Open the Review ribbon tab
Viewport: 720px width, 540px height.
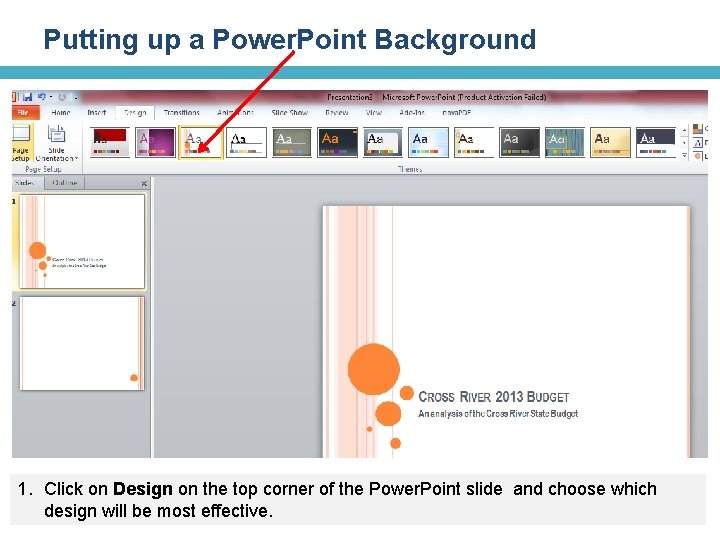click(337, 112)
